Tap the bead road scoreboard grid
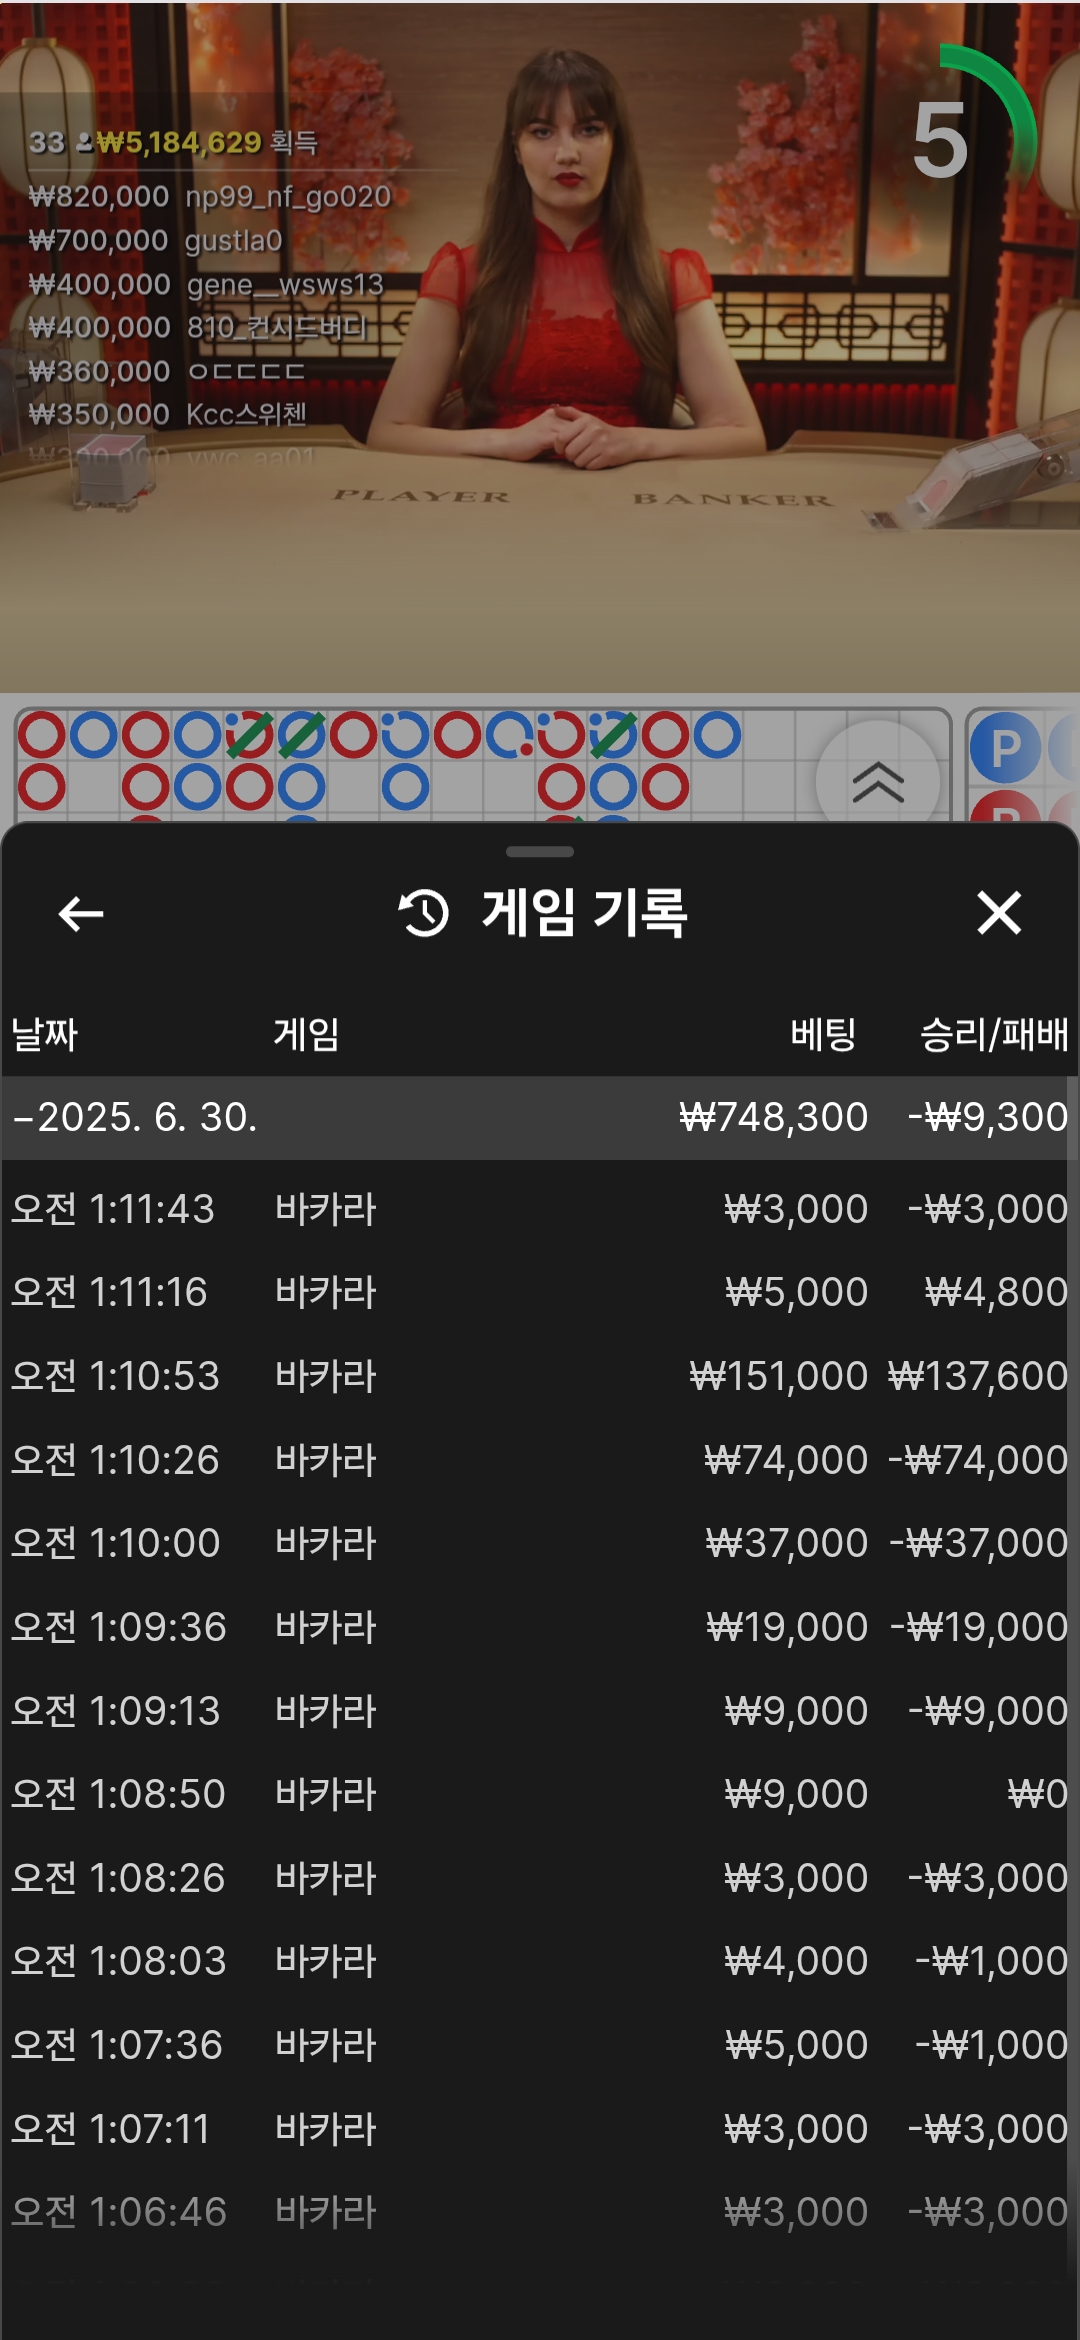 click(x=482, y=766)
